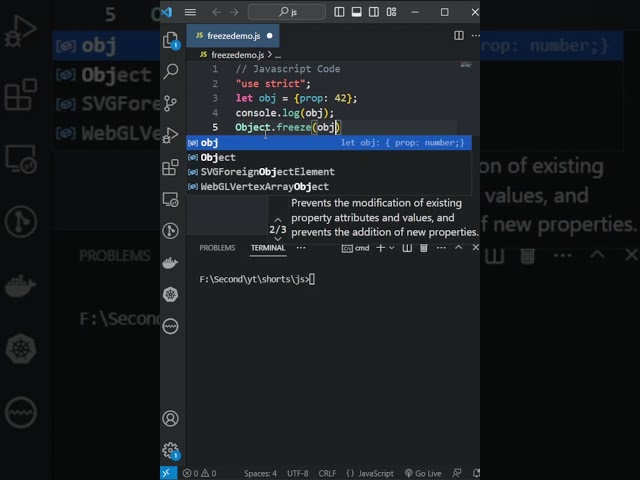Open the terminal launch profile dropdown
Viewport: 640px width, 480px height.
392,248
